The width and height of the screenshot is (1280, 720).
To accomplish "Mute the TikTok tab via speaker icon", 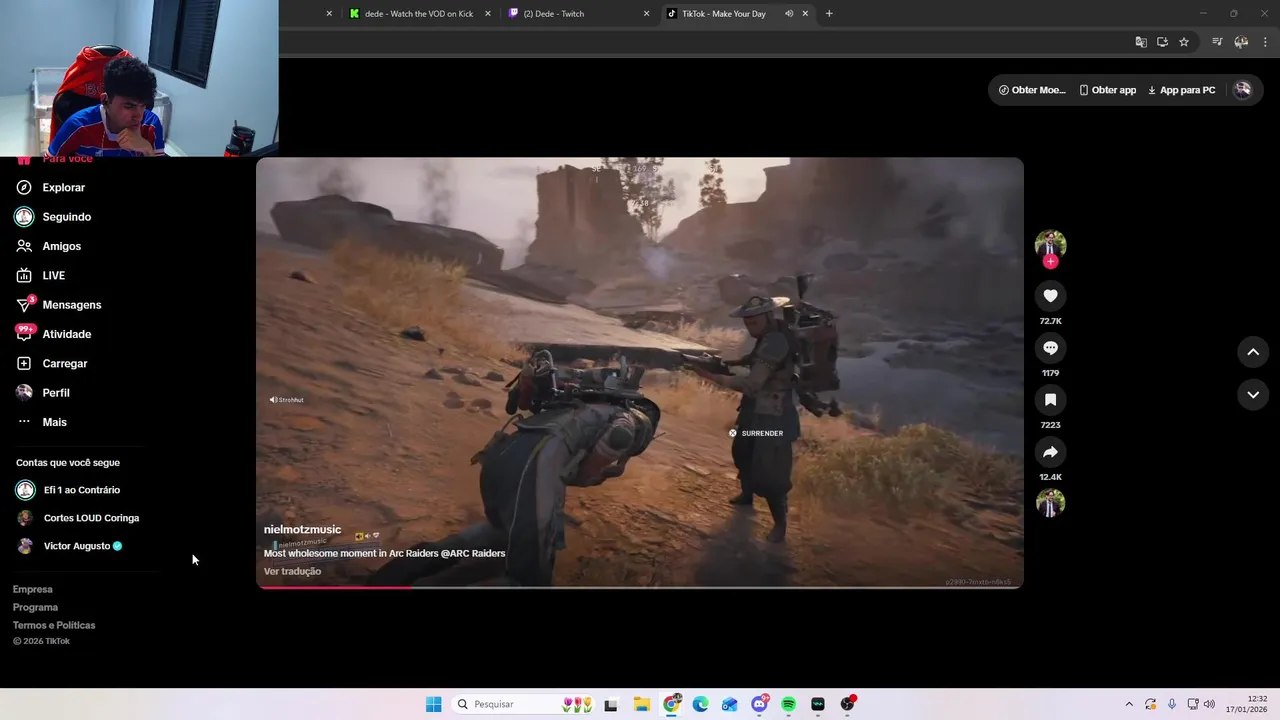I will 789,14.
